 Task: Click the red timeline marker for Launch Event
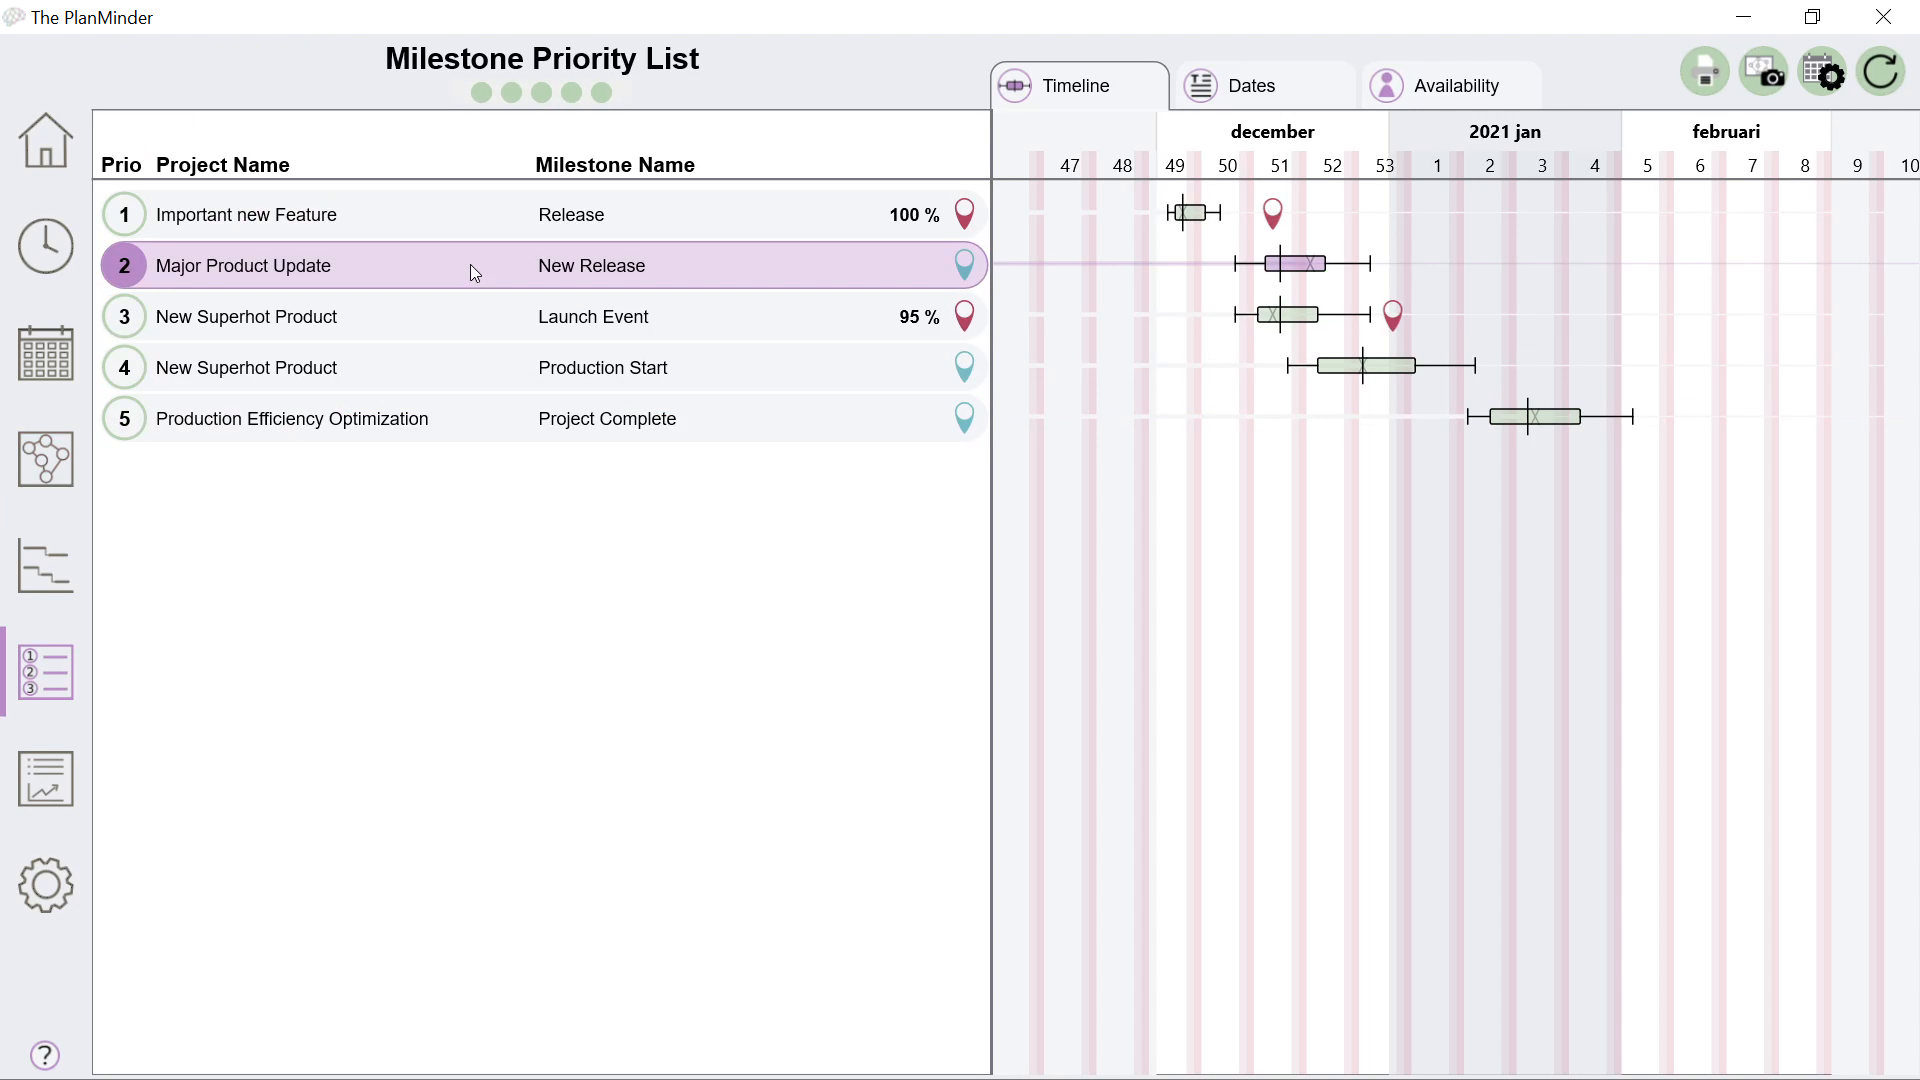pyautogui.click(x=1392, y=315)
